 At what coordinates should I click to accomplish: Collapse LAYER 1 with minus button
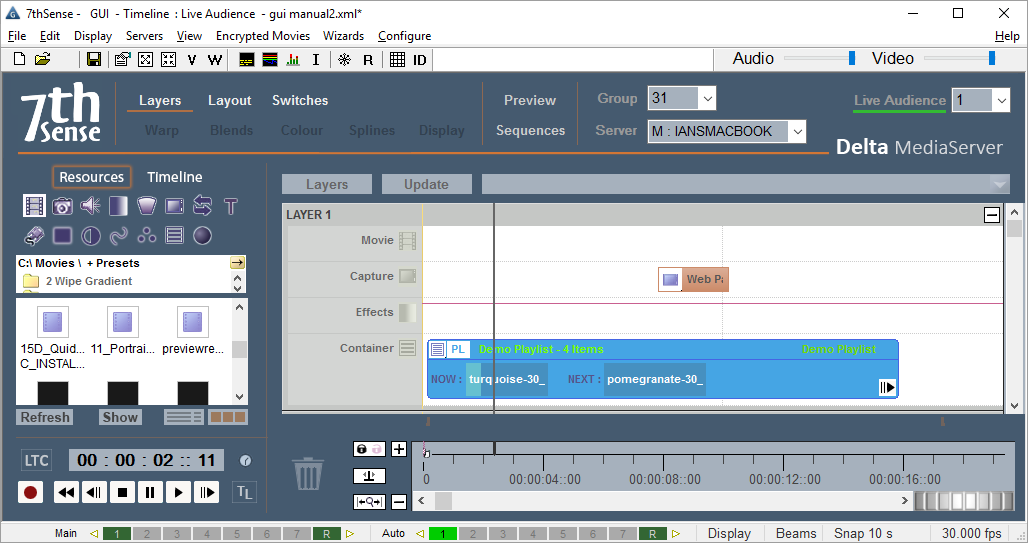pyautogui.click(x=992, y=214)
